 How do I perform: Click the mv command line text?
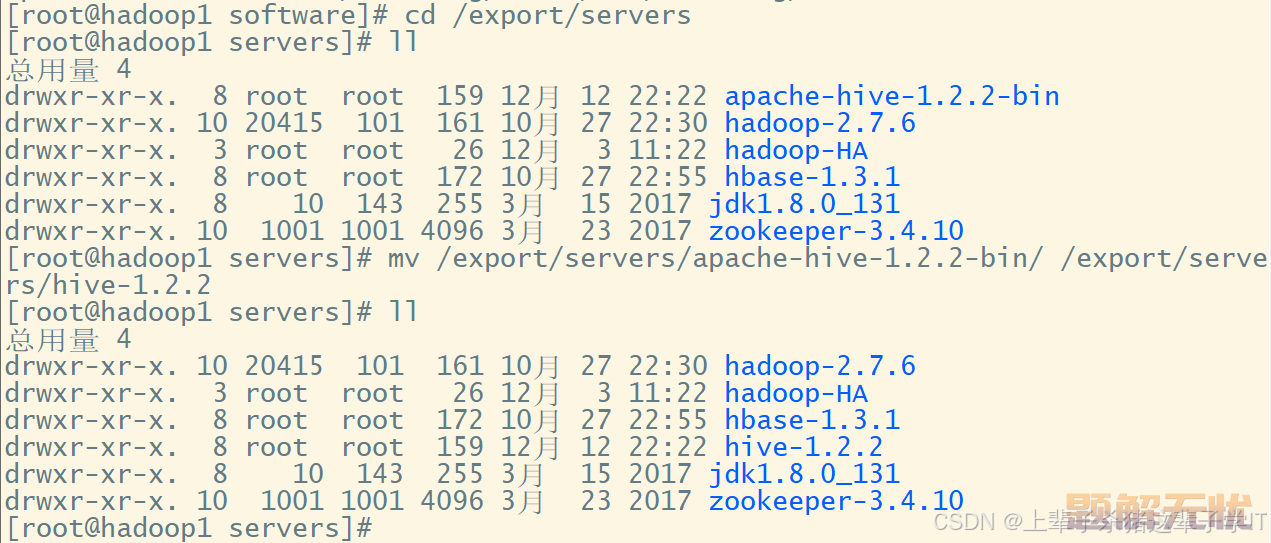tap(829, 258)
